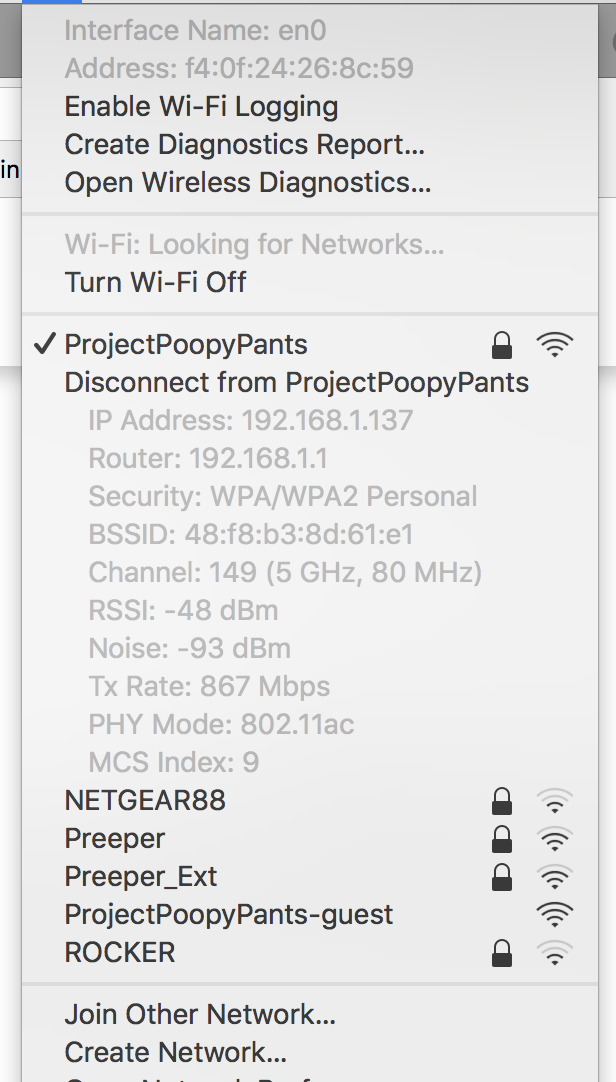Click signal icon next to ProjectPoopyPants-guest
Screen dimensions: 616x1082
pyautogui.click(x=554, y=915)
